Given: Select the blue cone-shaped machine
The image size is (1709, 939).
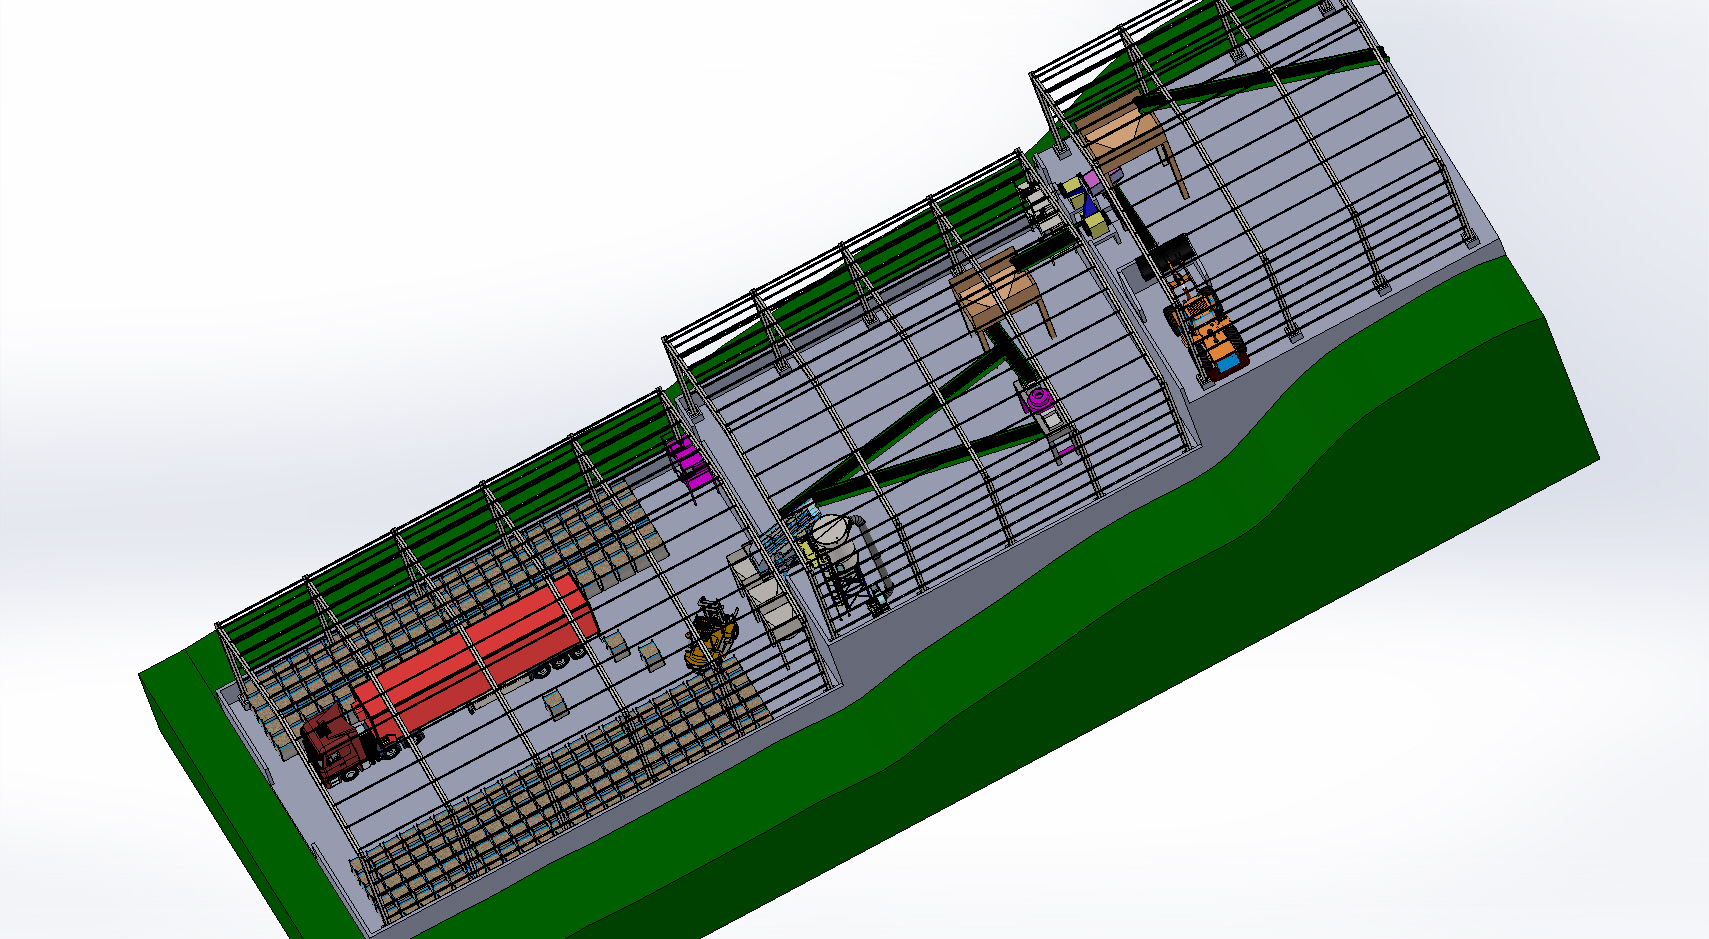Looking at the screenshot, I should pos(1088,205).
